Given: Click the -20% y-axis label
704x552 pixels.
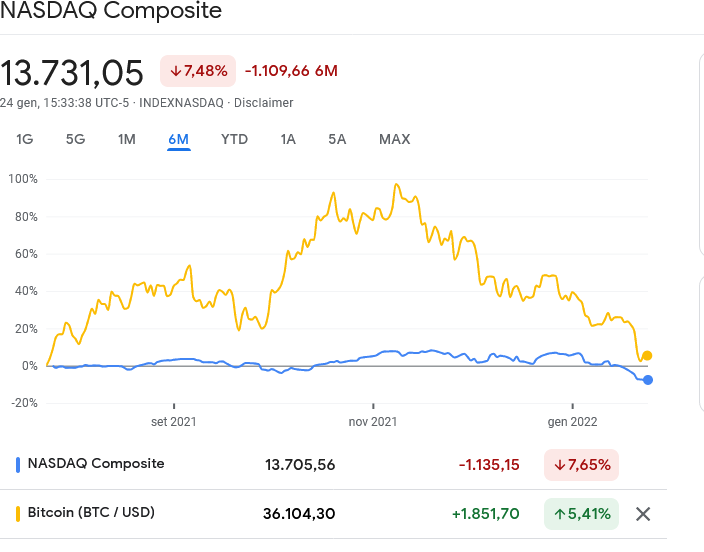Looking at the screenshot, I should point(25,403).
